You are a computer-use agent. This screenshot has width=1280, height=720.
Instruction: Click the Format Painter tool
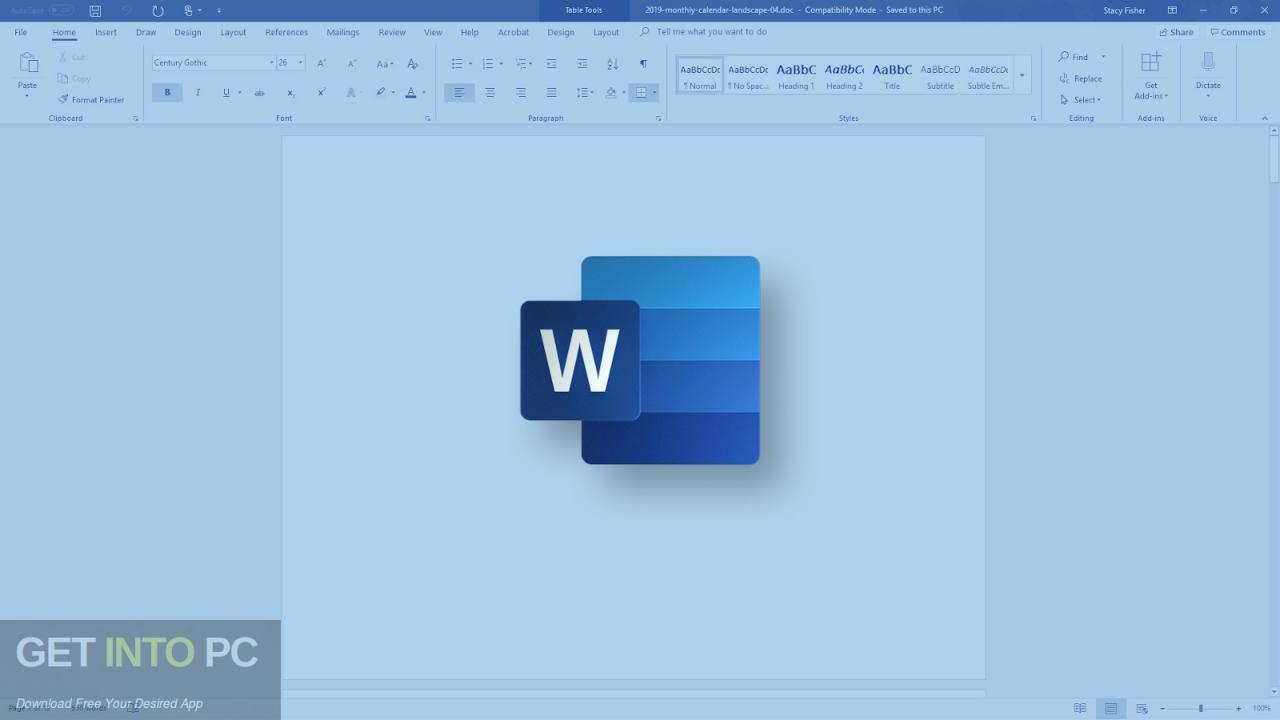pos(91,100)
